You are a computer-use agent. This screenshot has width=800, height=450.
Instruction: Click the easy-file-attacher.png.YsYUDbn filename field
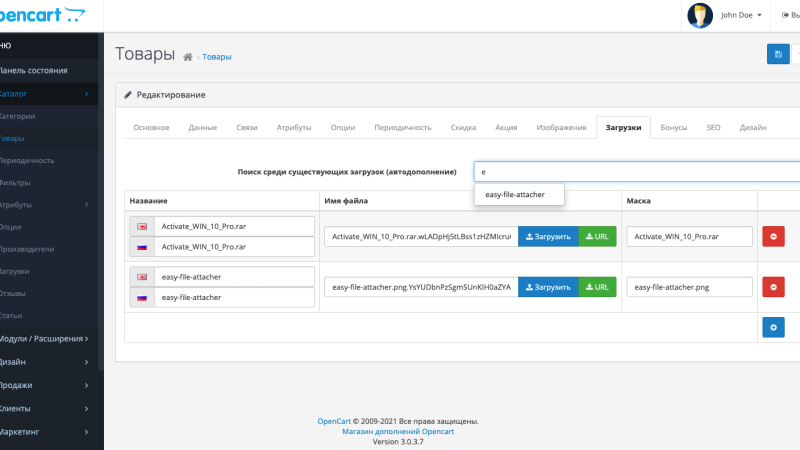(421, 287)
